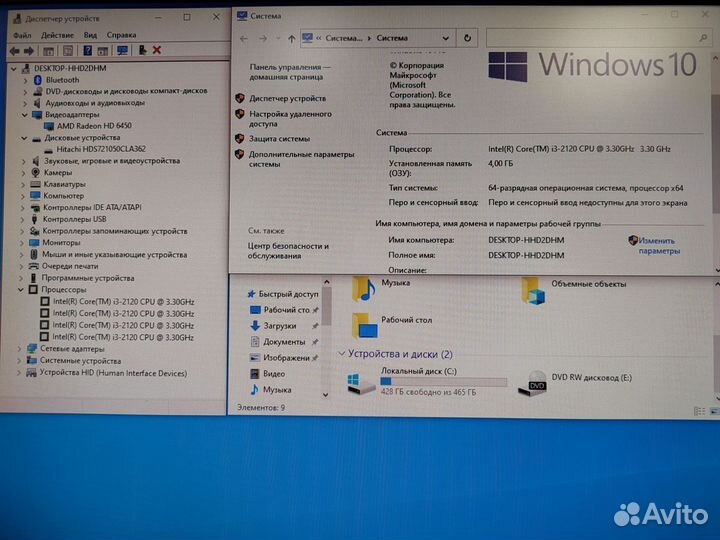This screenshot has height=540, width=720.
Task: Click the Локальный диск (C:) drive icon
Action: pyautogui.click(x=361, y=384)
